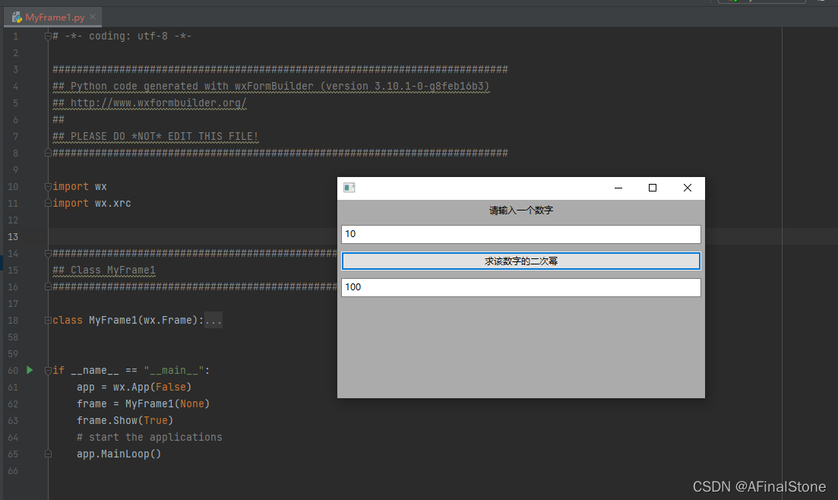Screen dimensions: 838x500
Task: Click the '## Class MyFrame1' comment
Action: [104, 270]
